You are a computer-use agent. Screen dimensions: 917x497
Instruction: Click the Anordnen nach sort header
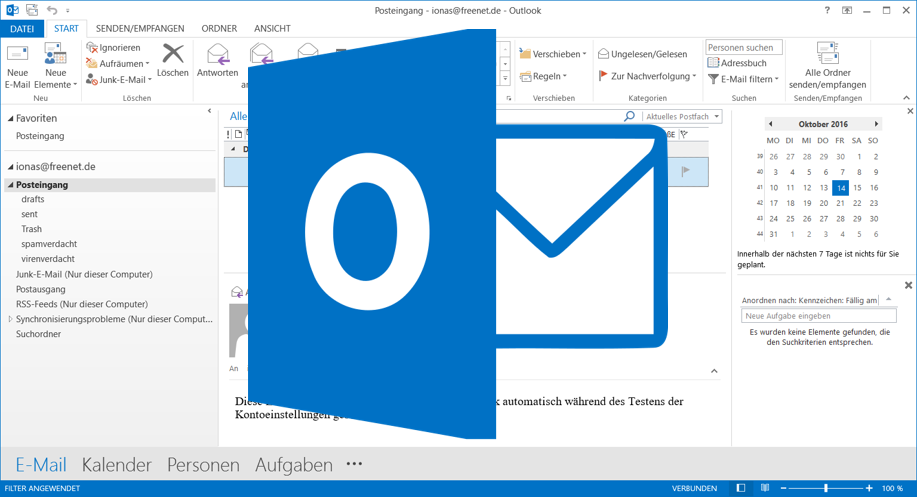pos(810,300)
